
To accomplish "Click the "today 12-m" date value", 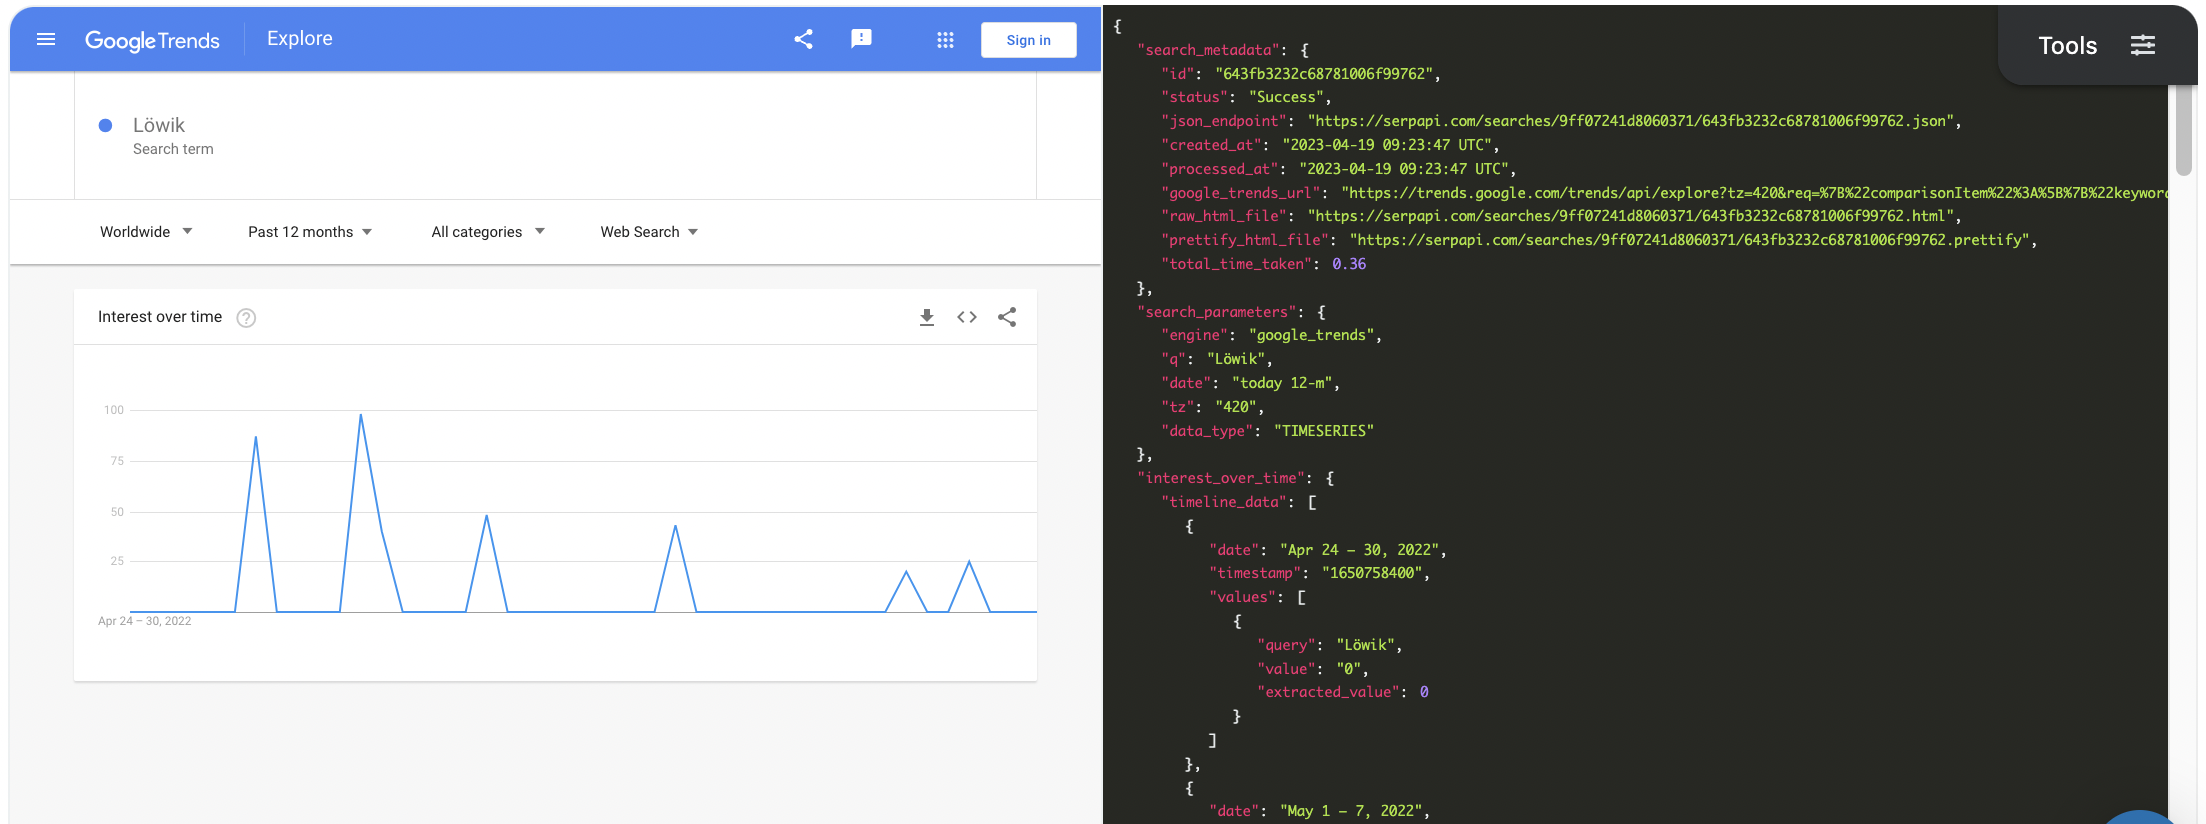I will [x=1281, y=383].
